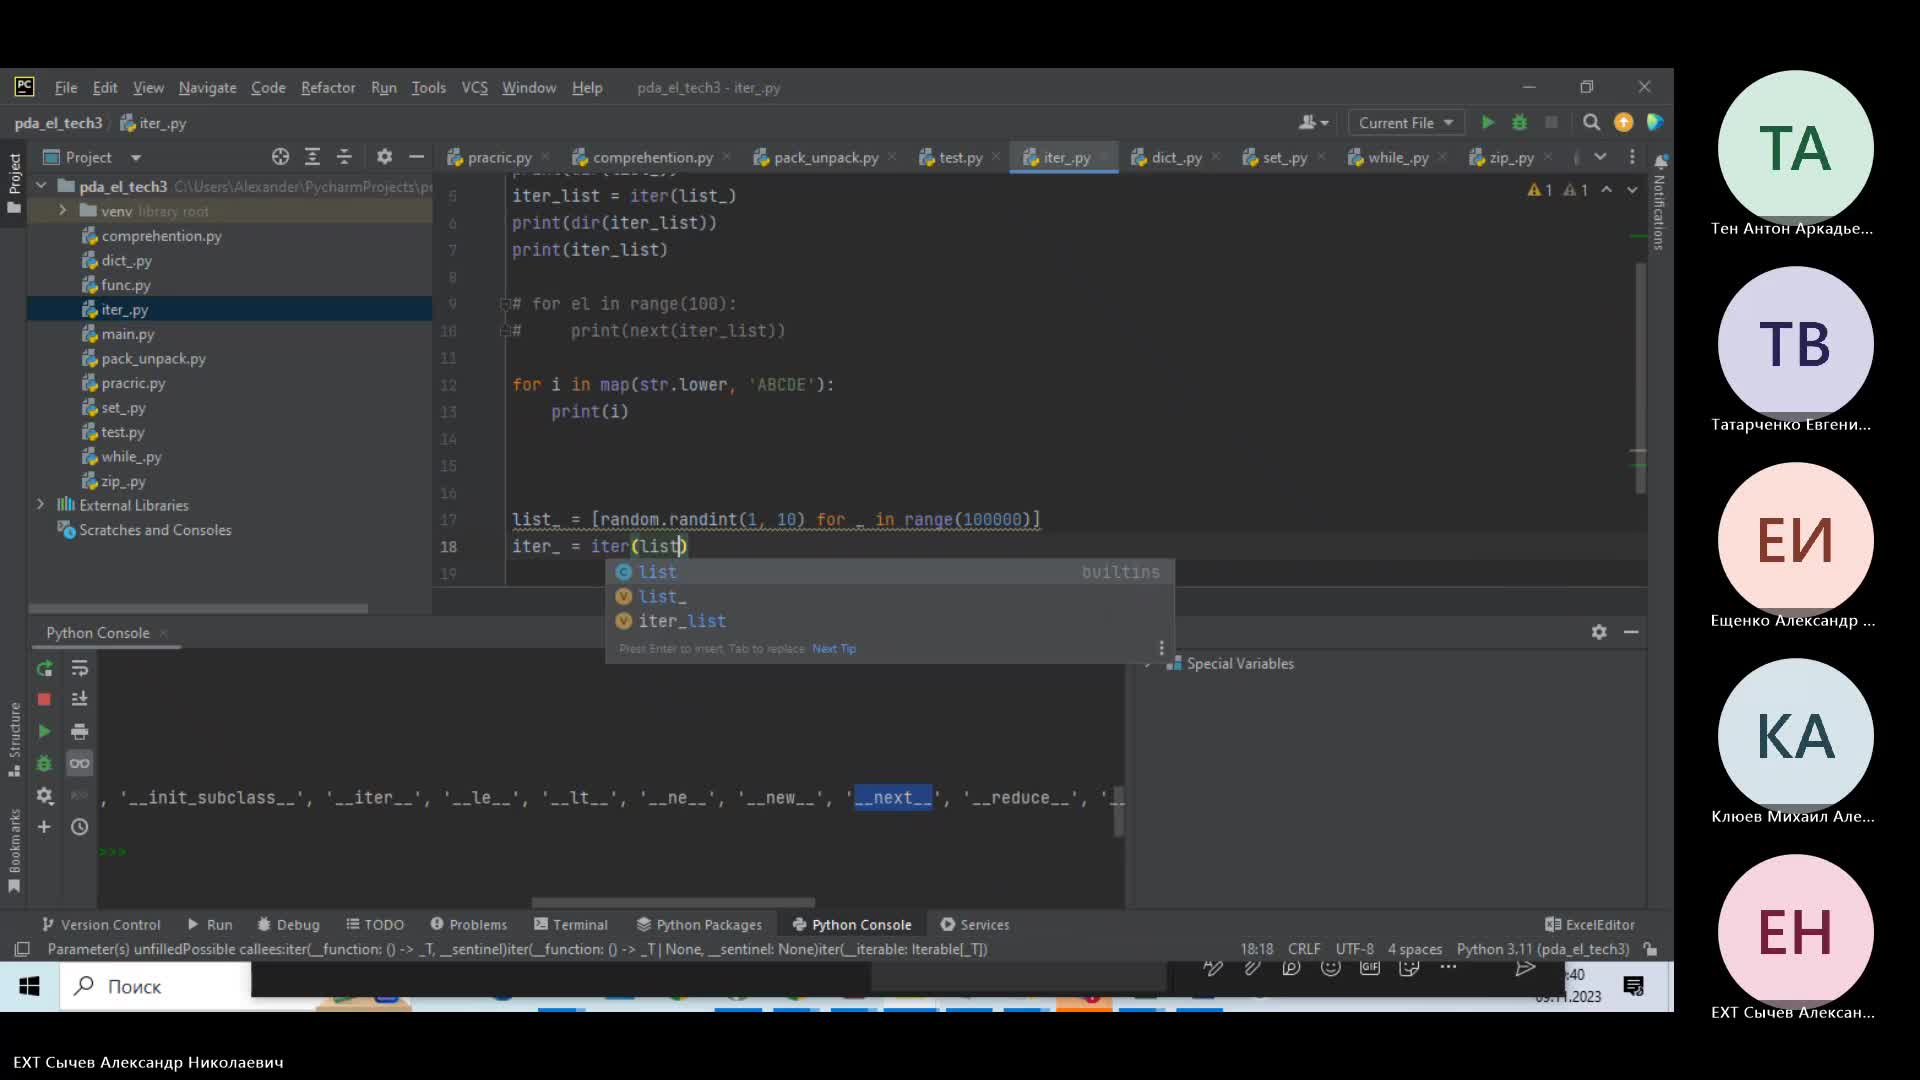Open Project panel settings gear

tap(384, 157)
